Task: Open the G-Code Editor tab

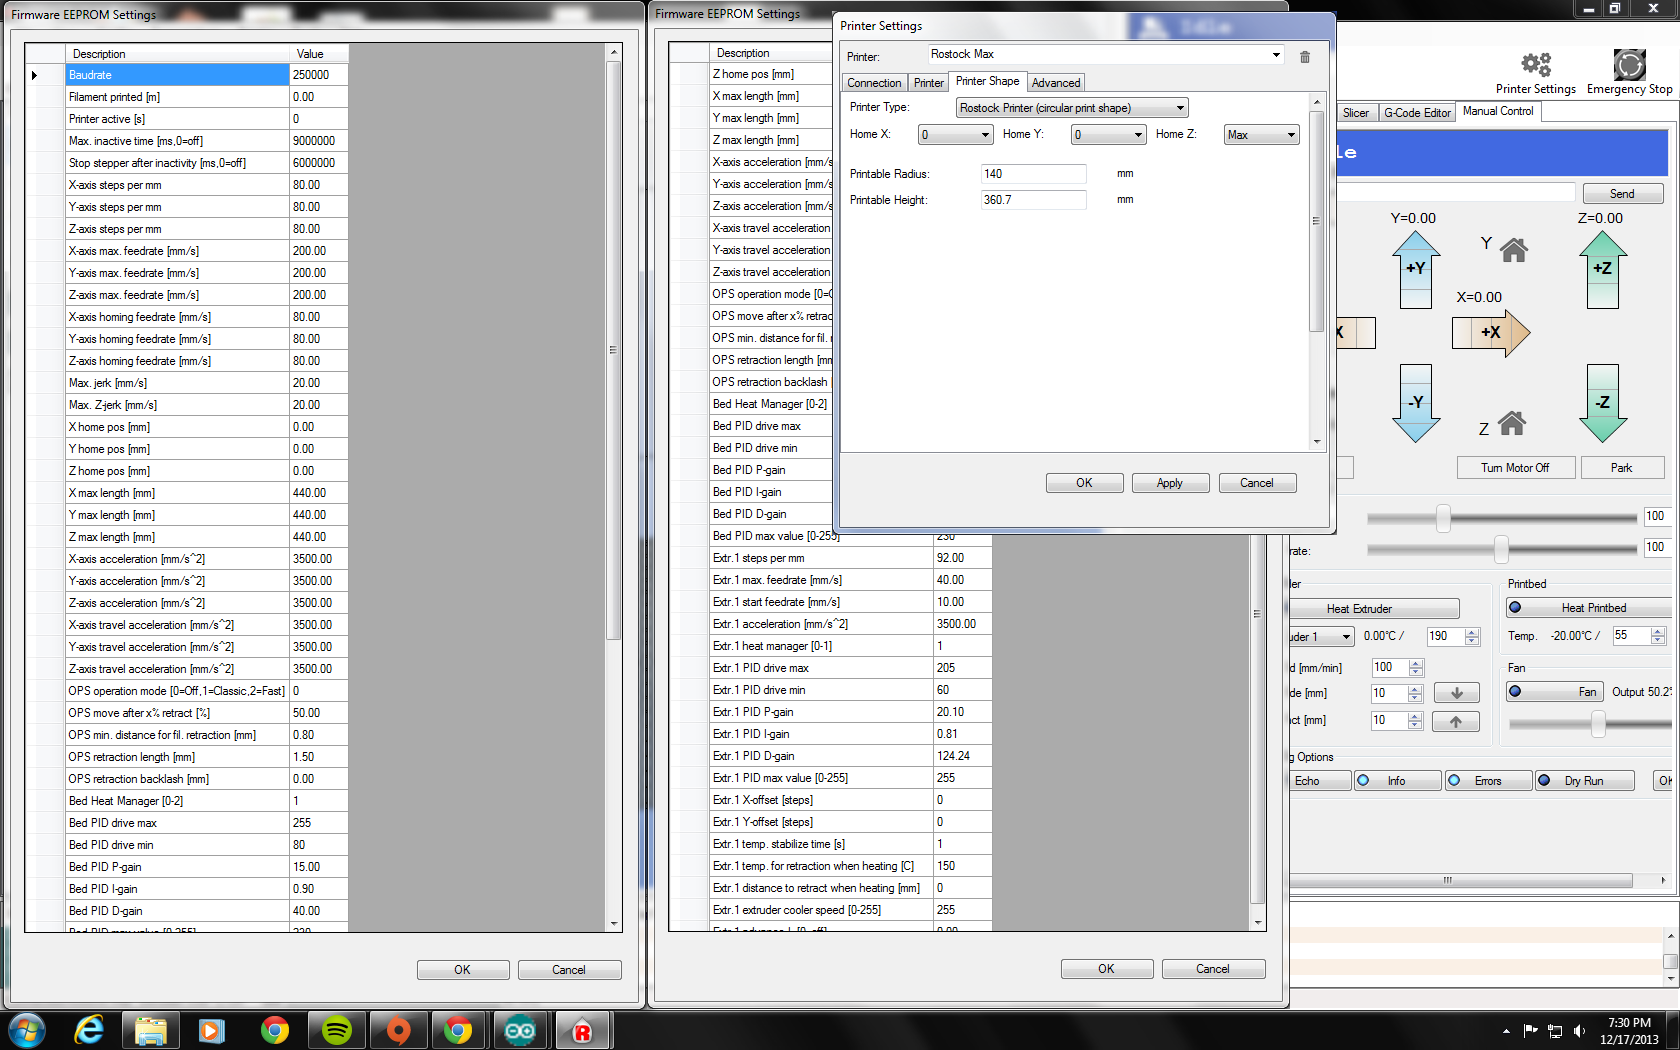Action: [x=1416, y=113]
